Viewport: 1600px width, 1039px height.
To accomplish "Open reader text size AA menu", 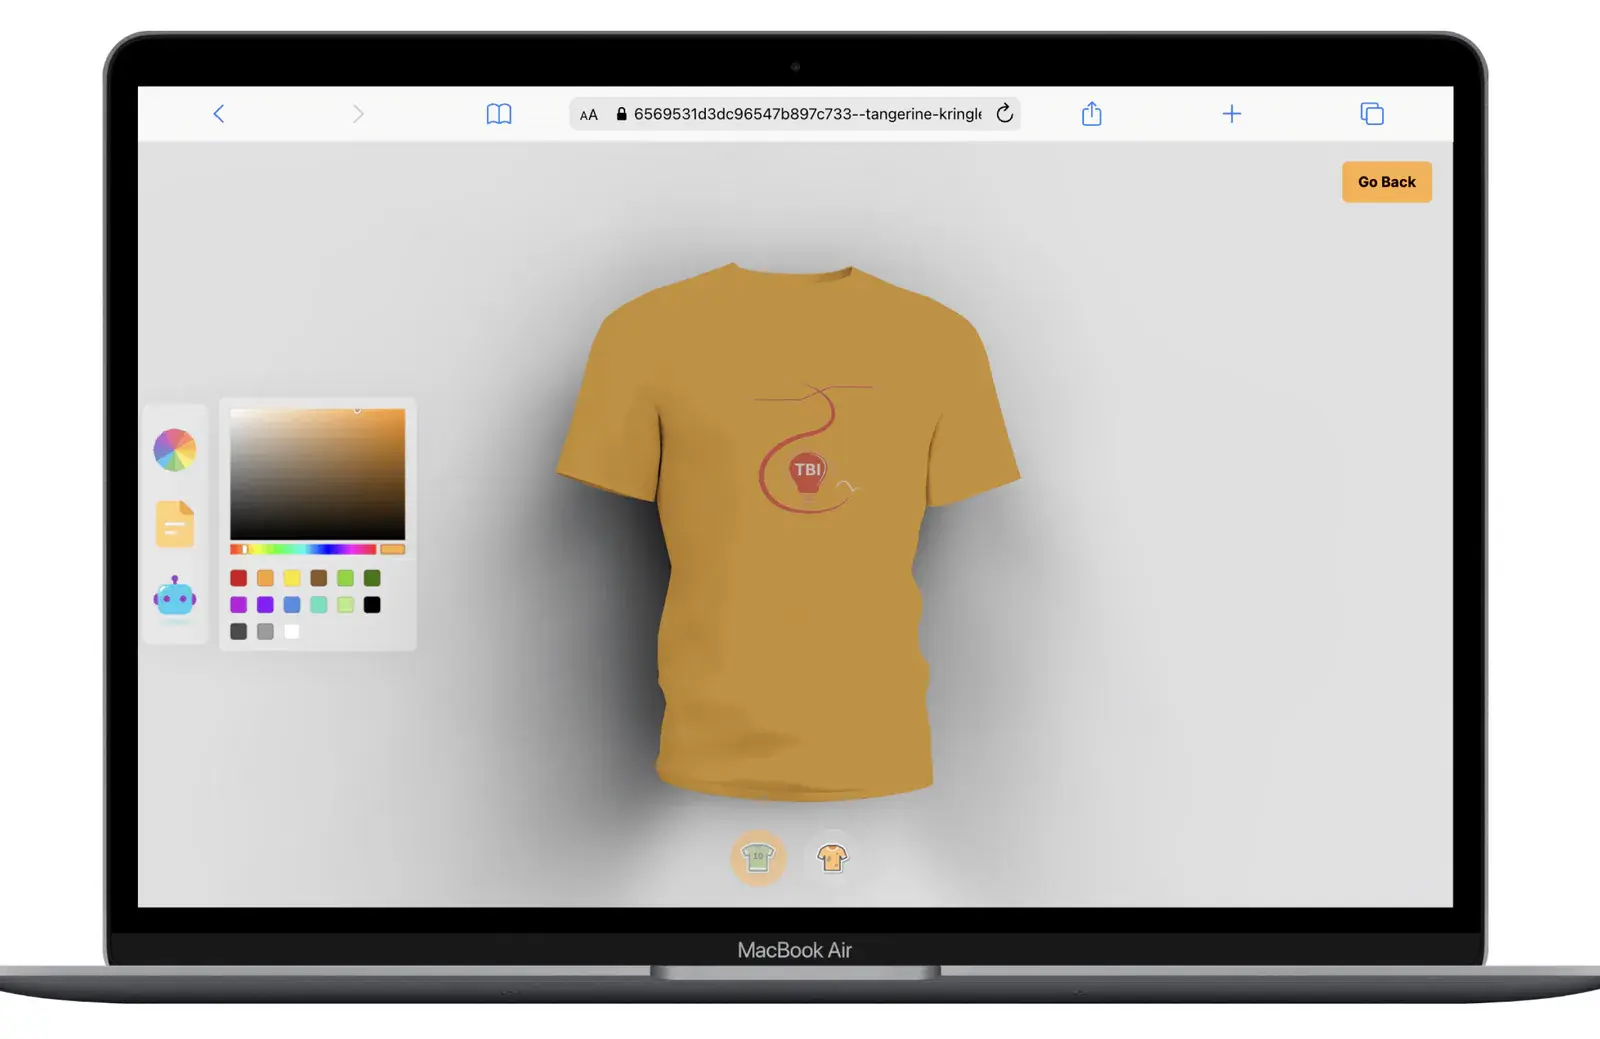I will pos(589,115).
